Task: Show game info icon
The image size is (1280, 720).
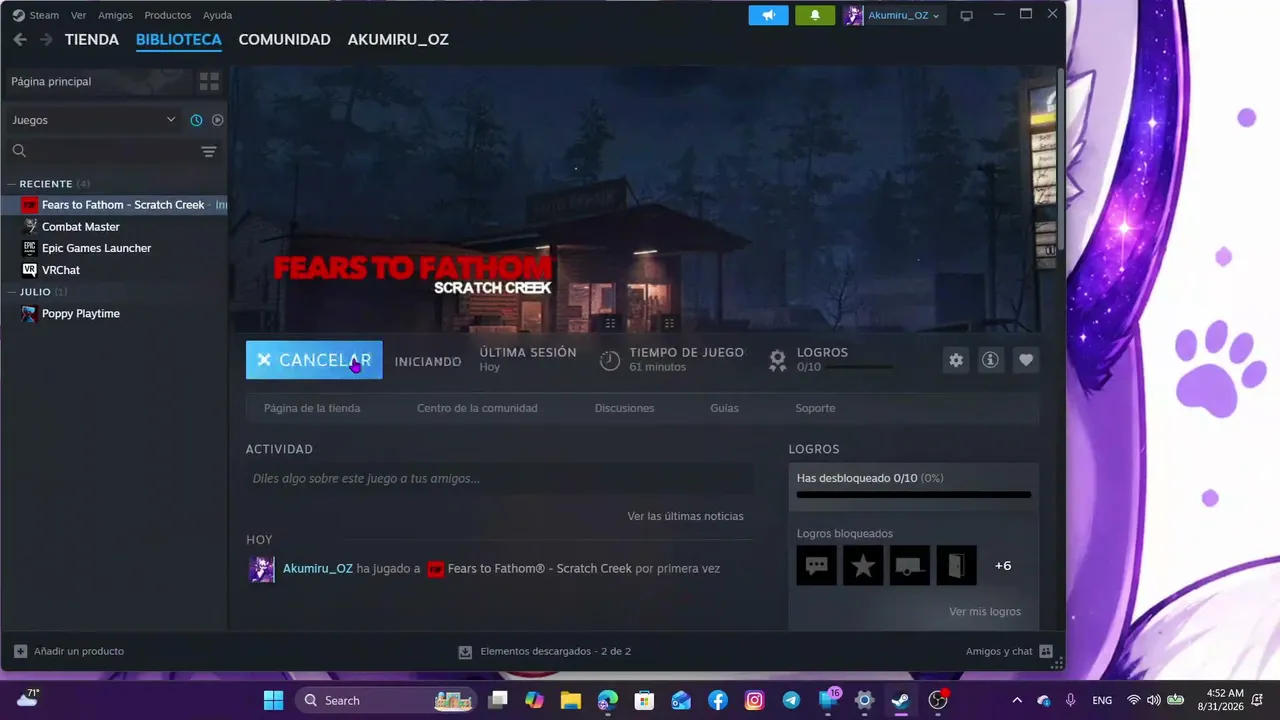Action: click(990, 360)
